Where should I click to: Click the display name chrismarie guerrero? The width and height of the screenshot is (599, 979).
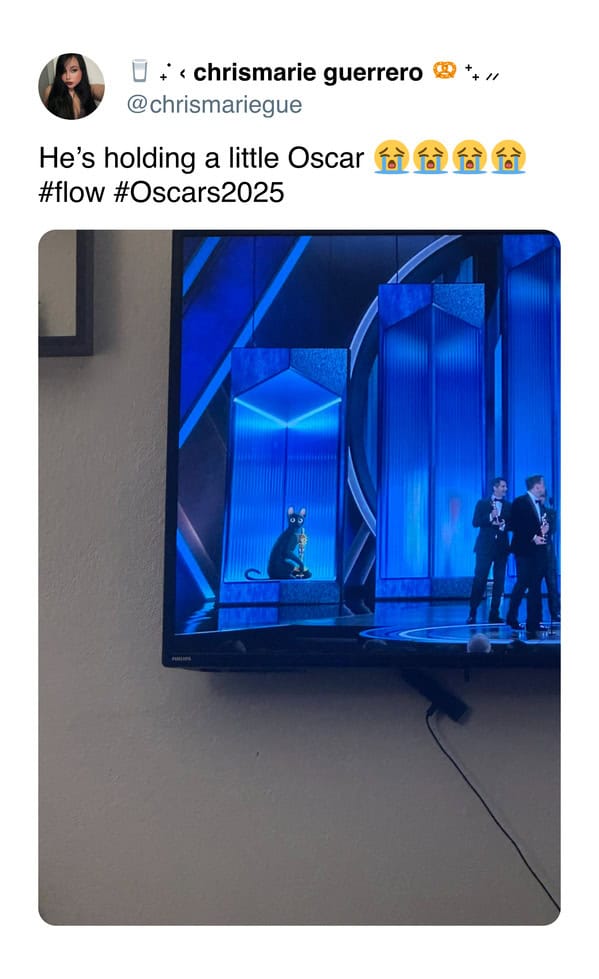point(308,72)
